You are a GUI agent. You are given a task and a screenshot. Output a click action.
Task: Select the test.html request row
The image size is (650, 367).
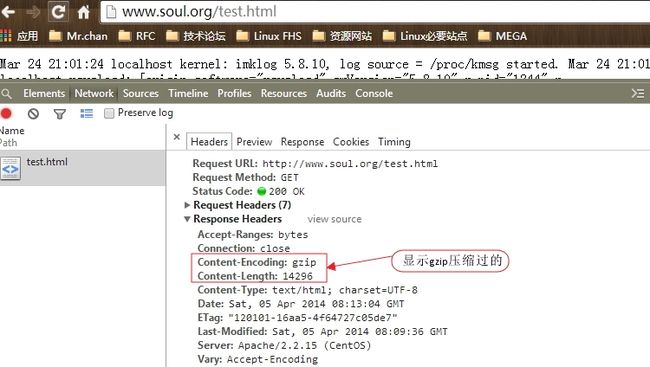click(82, 168)
